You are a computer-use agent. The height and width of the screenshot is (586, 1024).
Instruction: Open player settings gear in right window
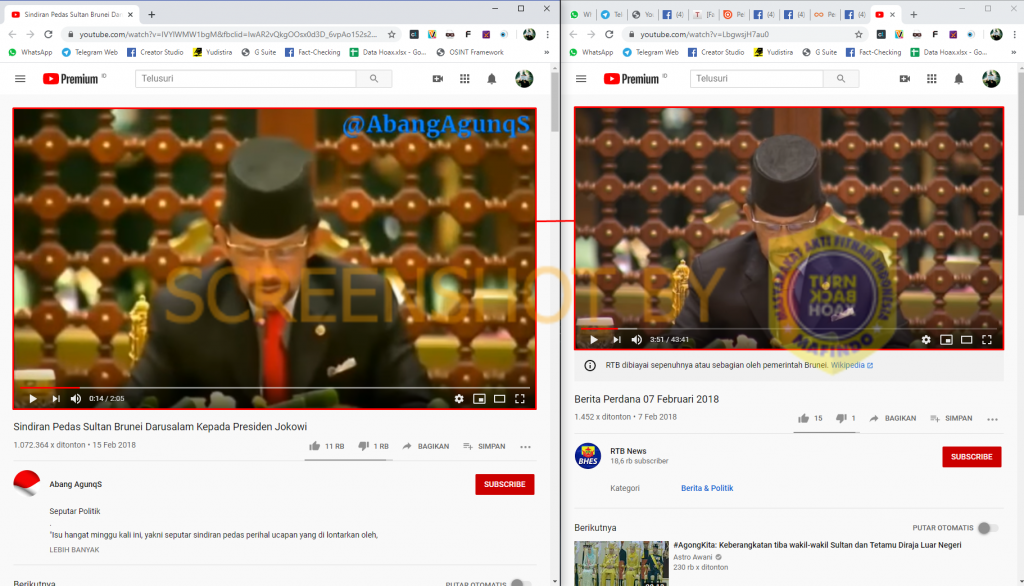pos(926,339)
